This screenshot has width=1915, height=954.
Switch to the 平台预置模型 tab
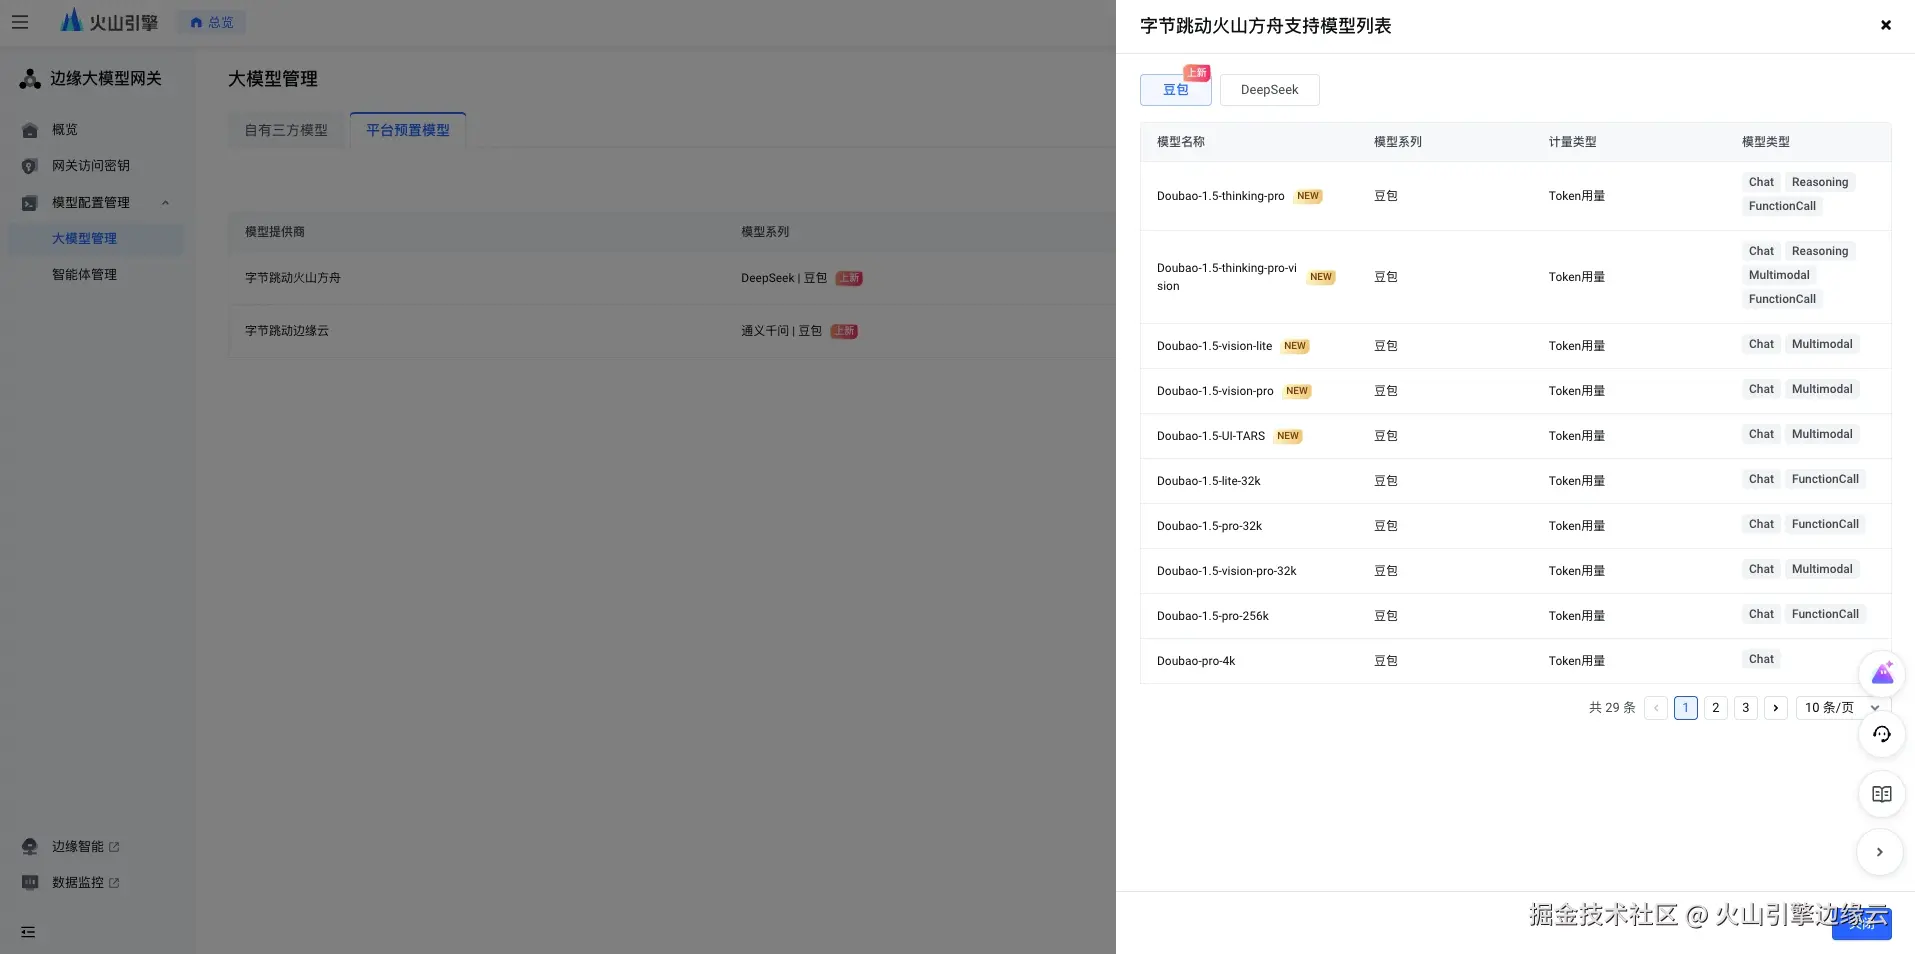(408, 130)
